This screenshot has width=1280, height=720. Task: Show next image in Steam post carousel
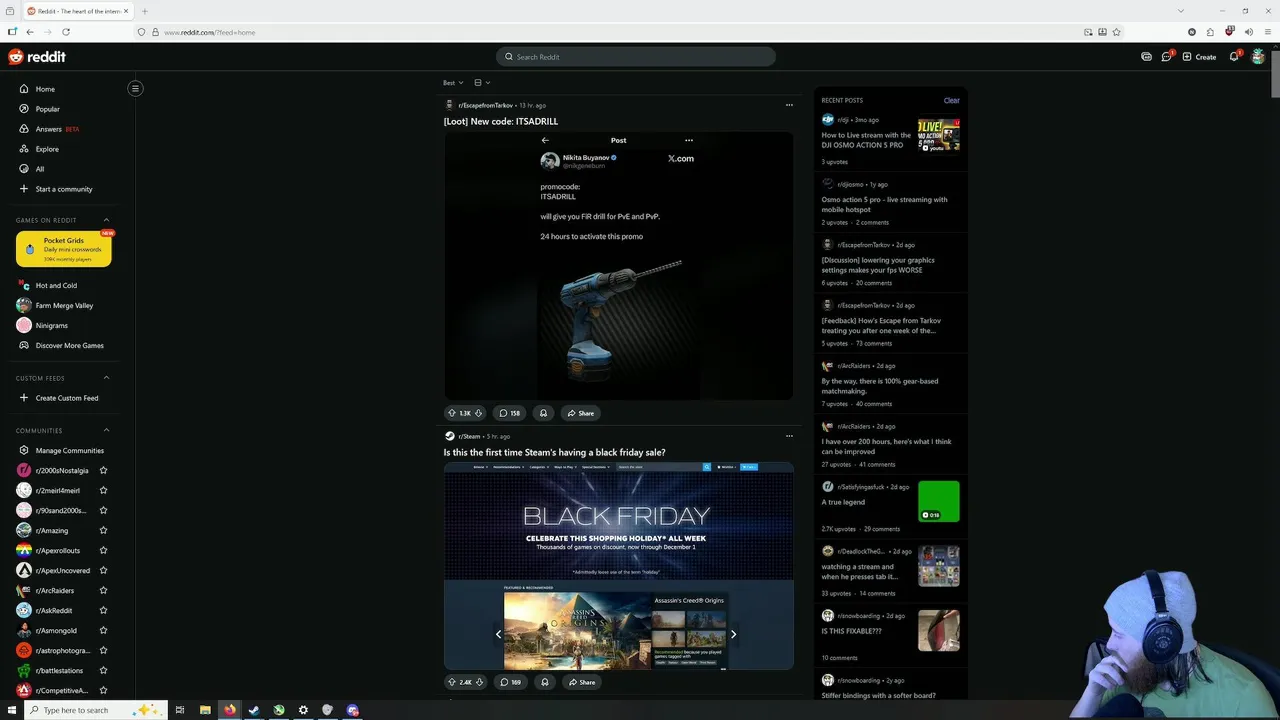click(733, 634)
